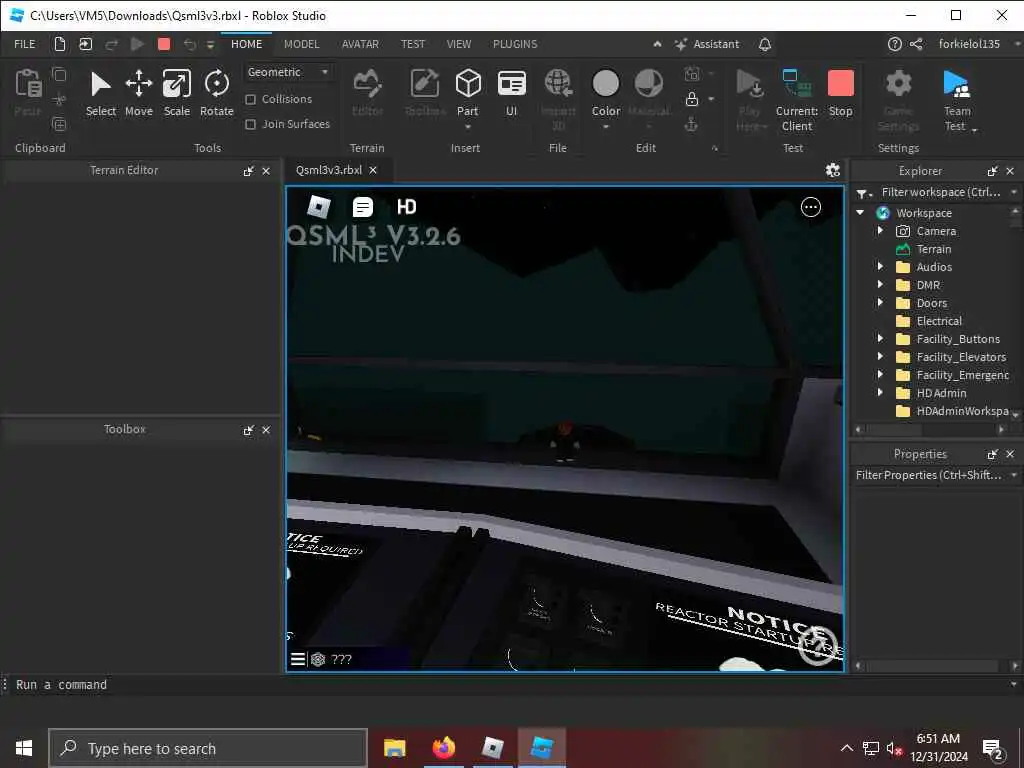The width and height of the screenshot is (1024, 768).
Task: Click the new file icon
Action: 60,44
